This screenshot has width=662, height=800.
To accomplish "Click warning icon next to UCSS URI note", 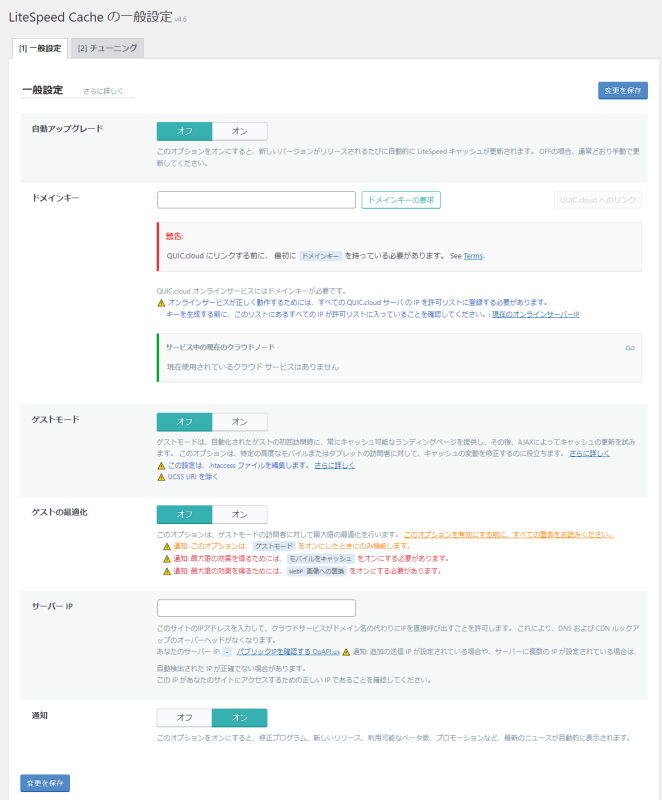I will tap(162, 477).
